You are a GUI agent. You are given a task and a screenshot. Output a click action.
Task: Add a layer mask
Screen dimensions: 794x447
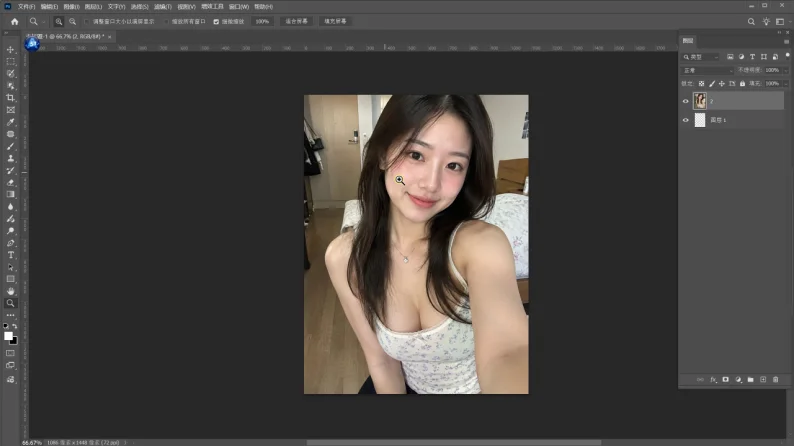tap(726, 380)
